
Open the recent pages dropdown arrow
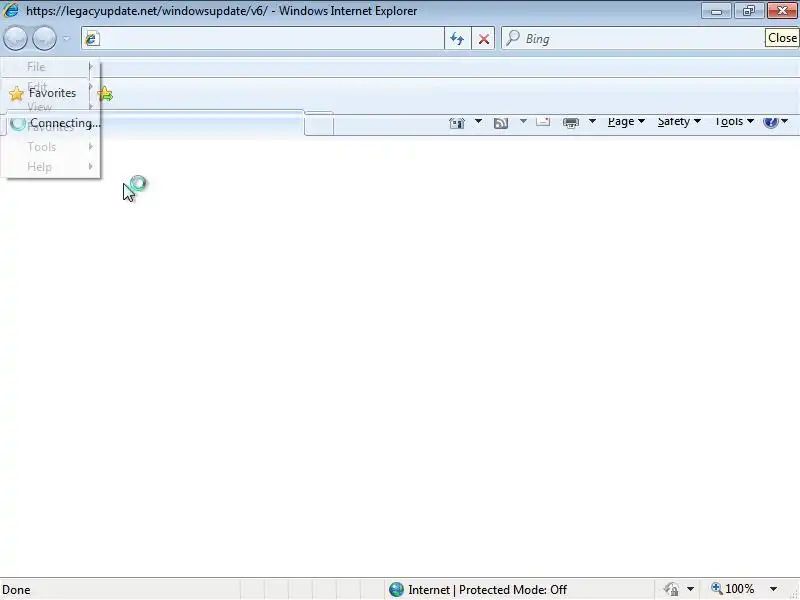(66, 38)
